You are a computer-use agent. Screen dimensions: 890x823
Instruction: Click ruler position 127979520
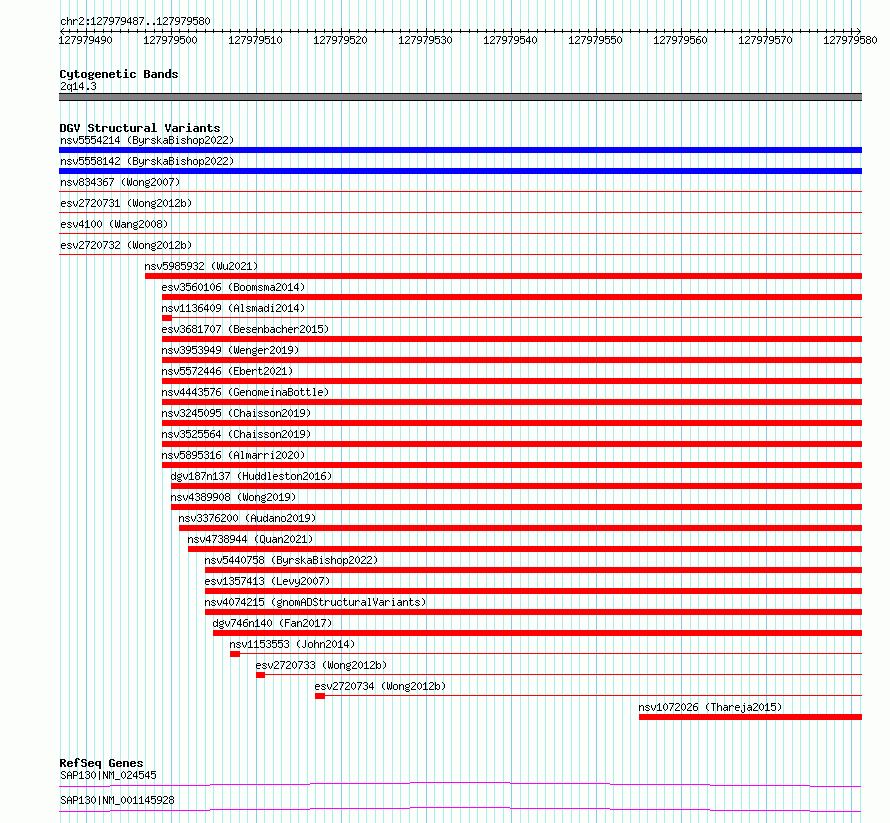pyautogui.click(x=341, y=40)
